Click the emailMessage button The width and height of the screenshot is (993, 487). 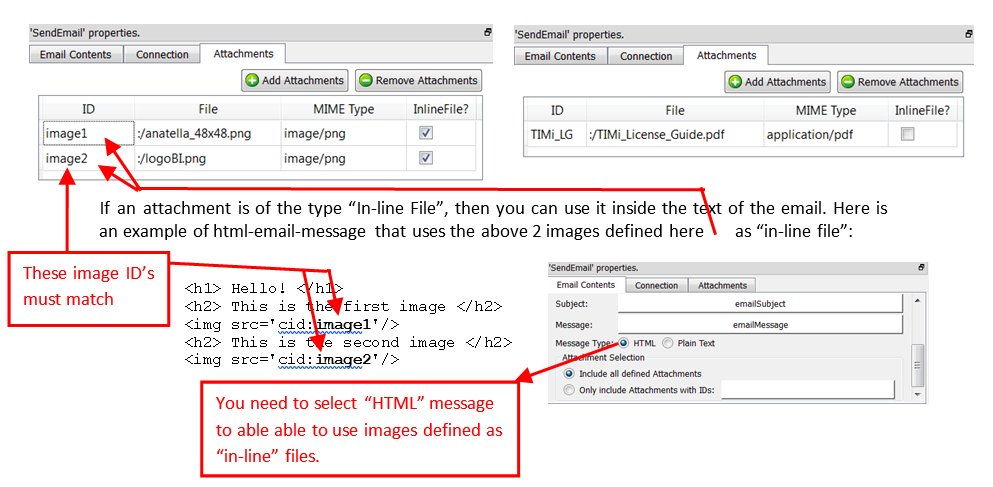[x=760, y=325]
